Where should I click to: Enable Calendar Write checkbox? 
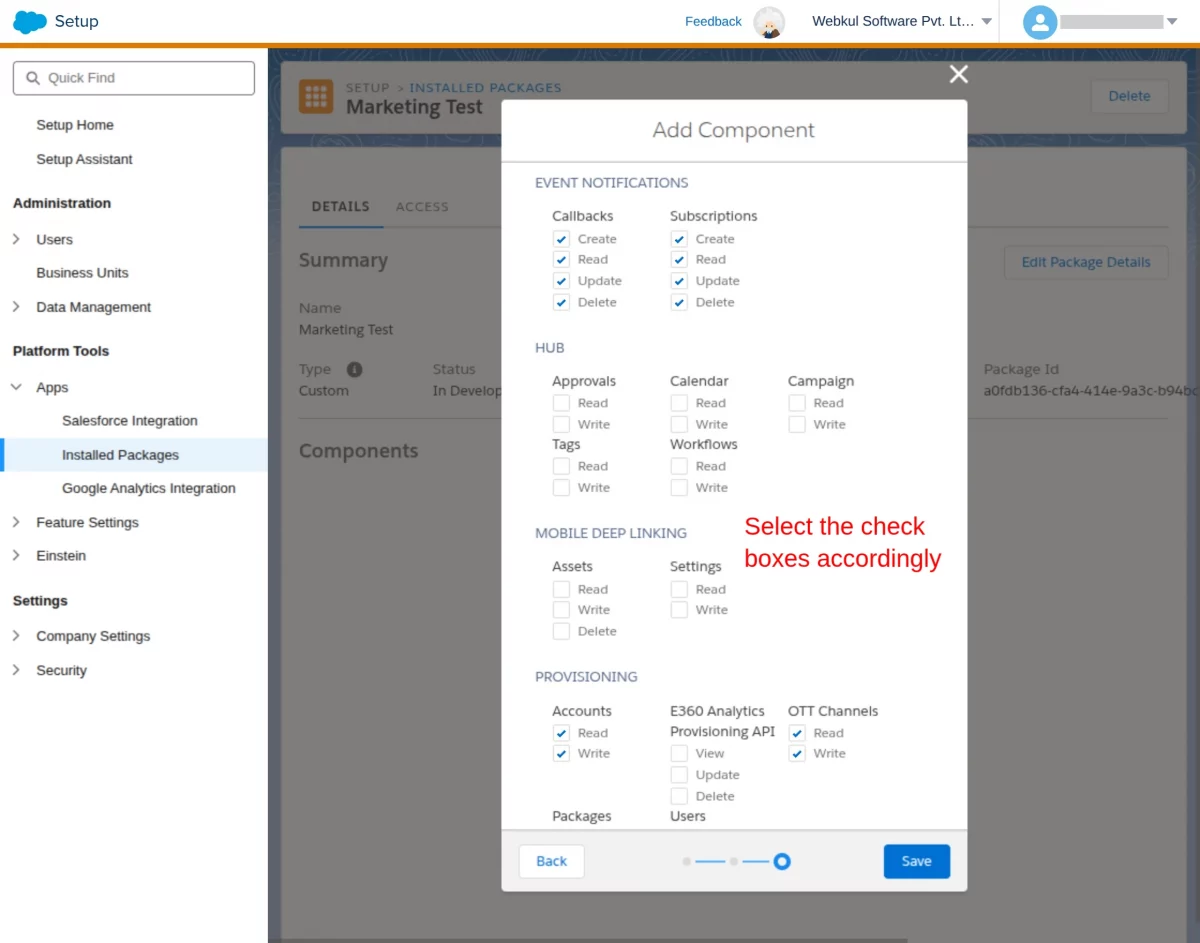tap(679, 424)
